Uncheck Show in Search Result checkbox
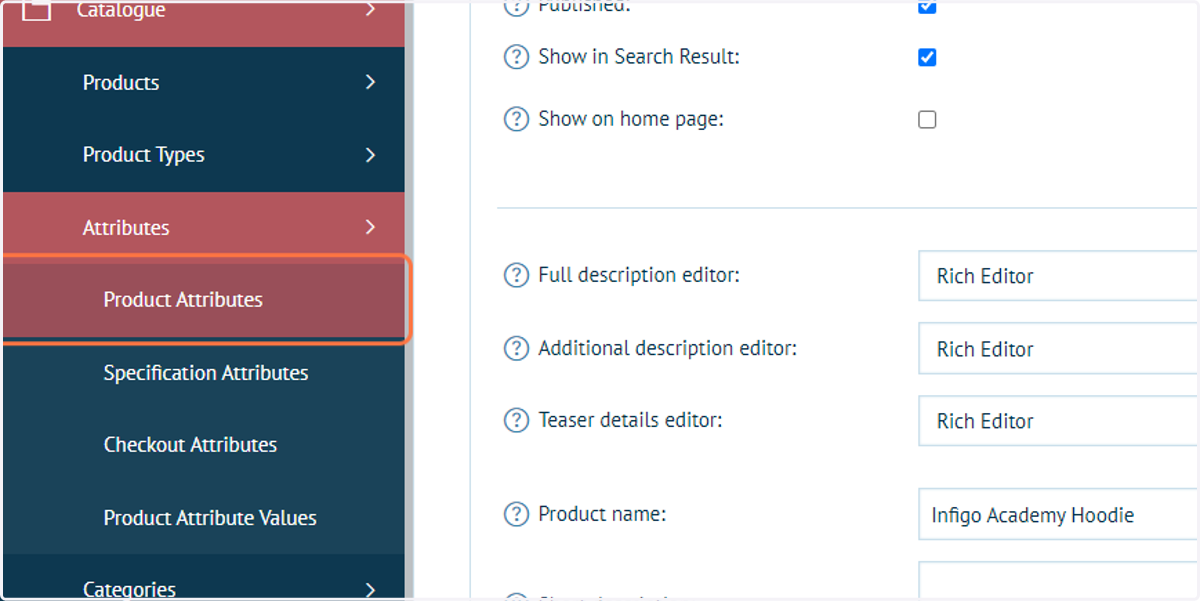The height and width of the screenshot is (601, 1200). 927,57
